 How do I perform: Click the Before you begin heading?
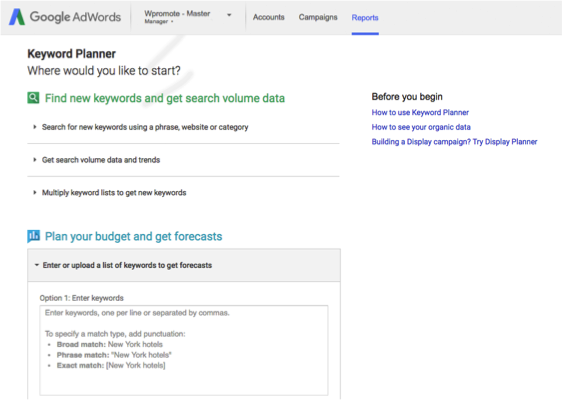click(407, 97)
